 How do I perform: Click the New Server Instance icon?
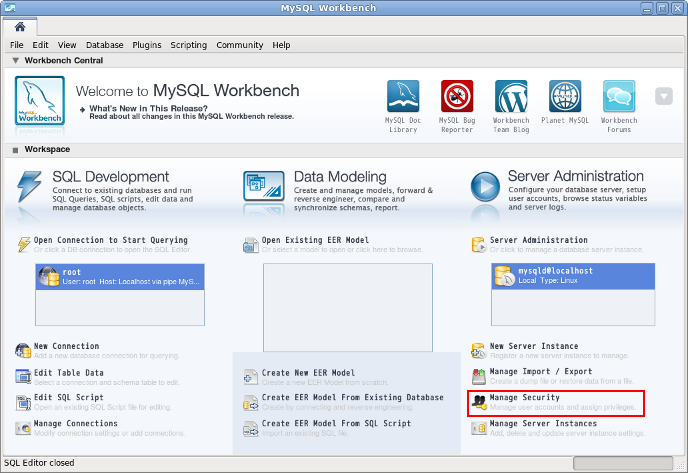(x=478, y=351)
